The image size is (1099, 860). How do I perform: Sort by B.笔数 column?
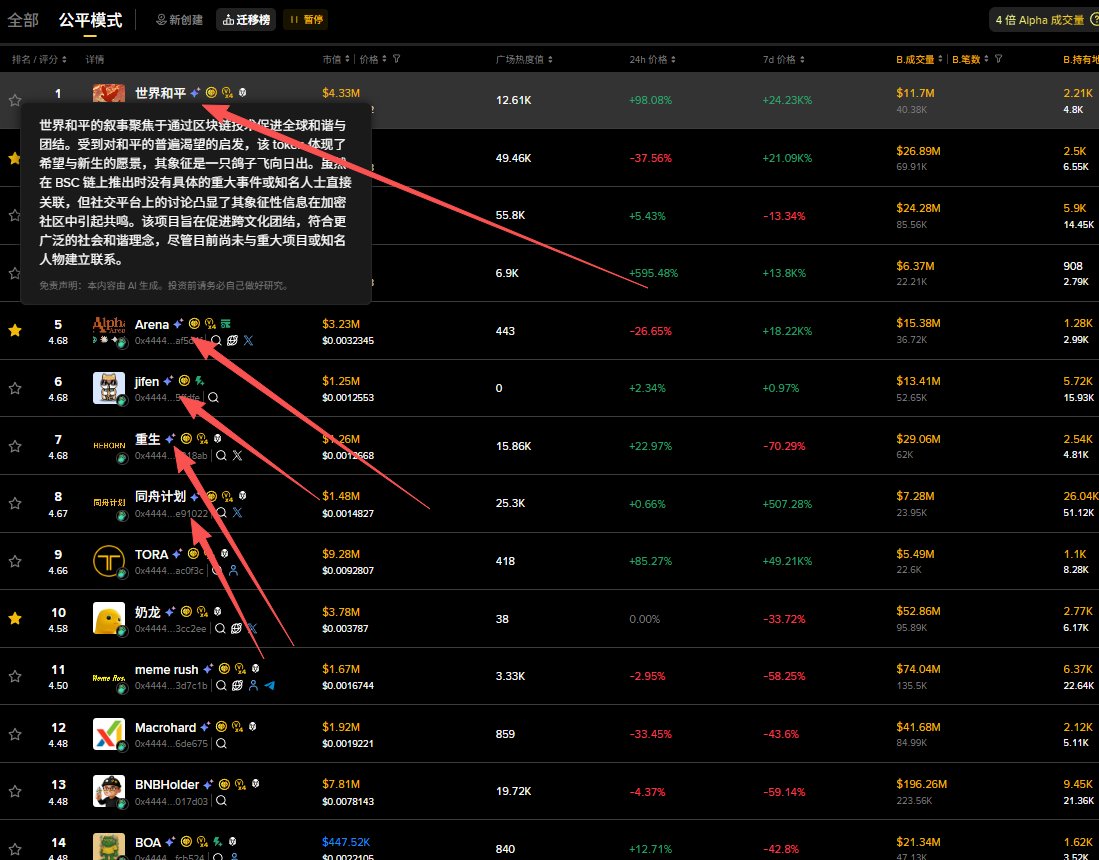coord(970,60)
